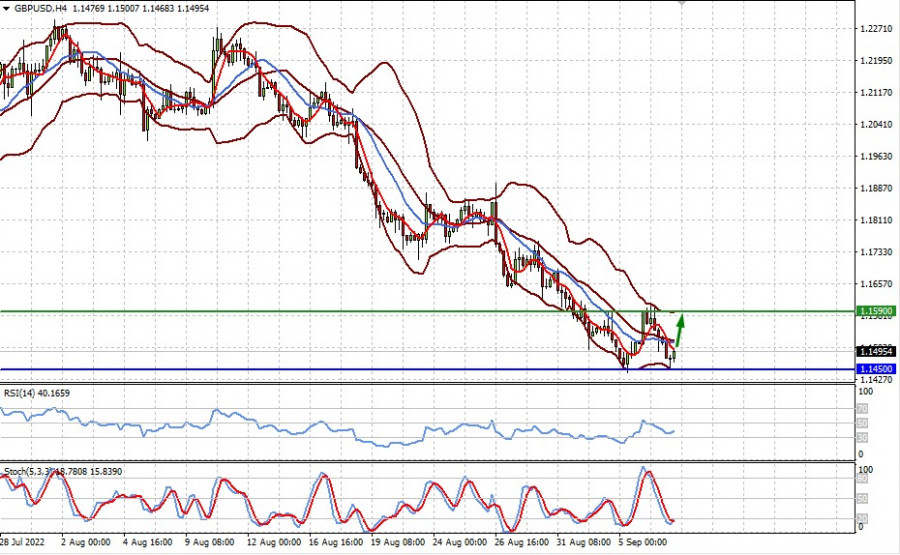Click the 1.22710 price axis label
The height and width of the screenshot is (555, 900).
pos(876,29)
